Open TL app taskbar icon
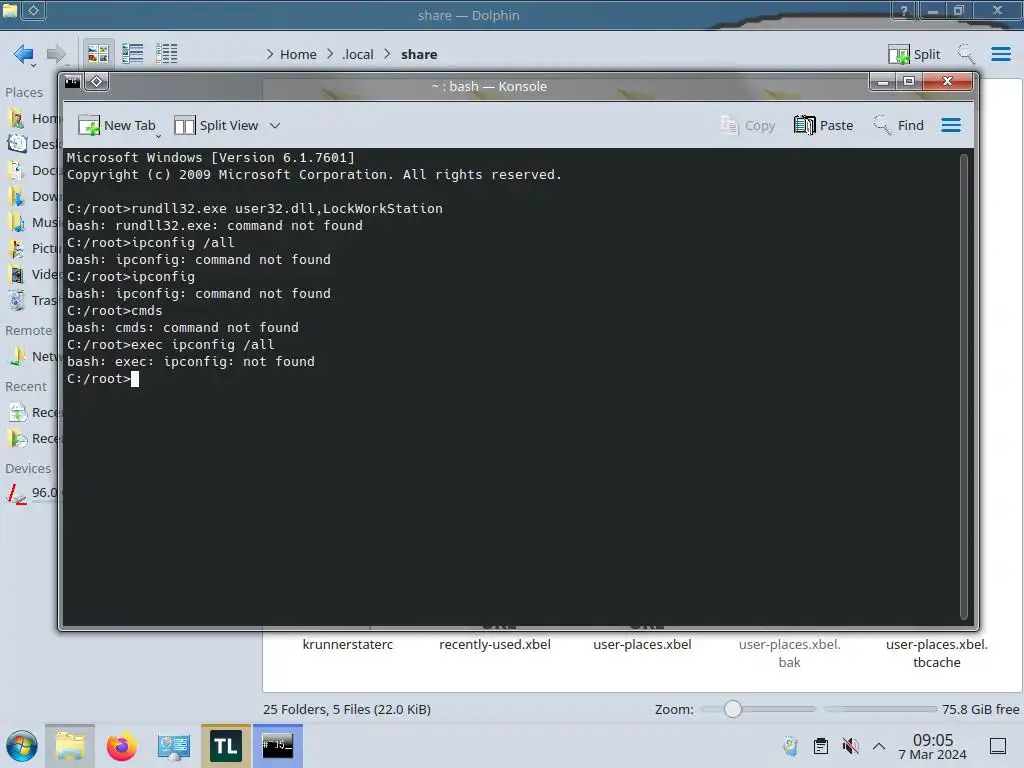Image resolution: width=1024 pixels, height=768 pixels. coord(225,746)
